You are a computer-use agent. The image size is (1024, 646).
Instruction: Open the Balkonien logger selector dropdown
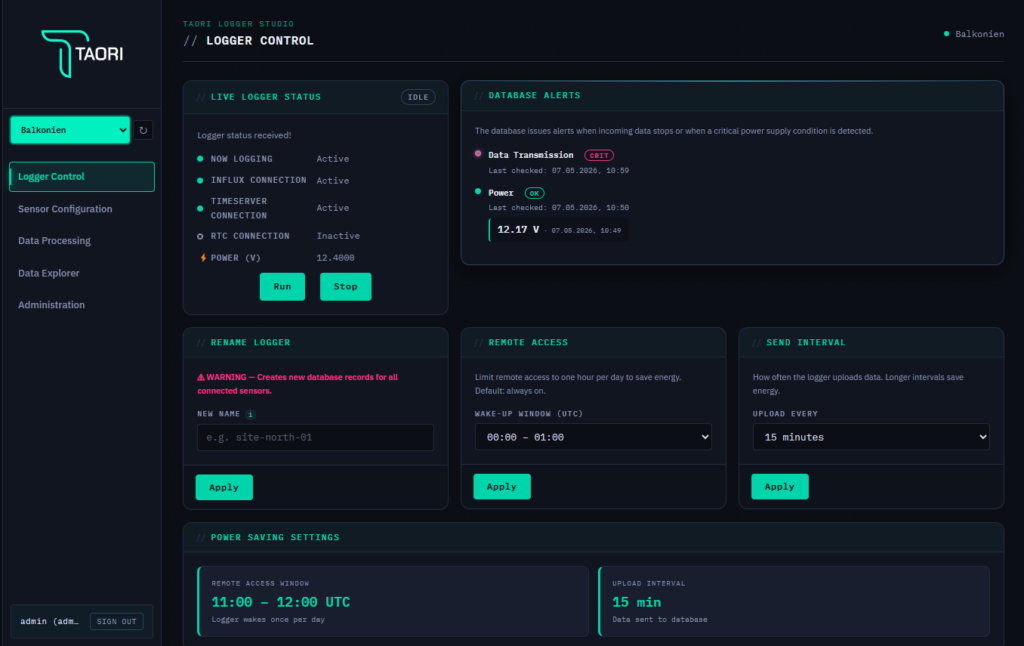pyautogui.click(x=70, y=130)
